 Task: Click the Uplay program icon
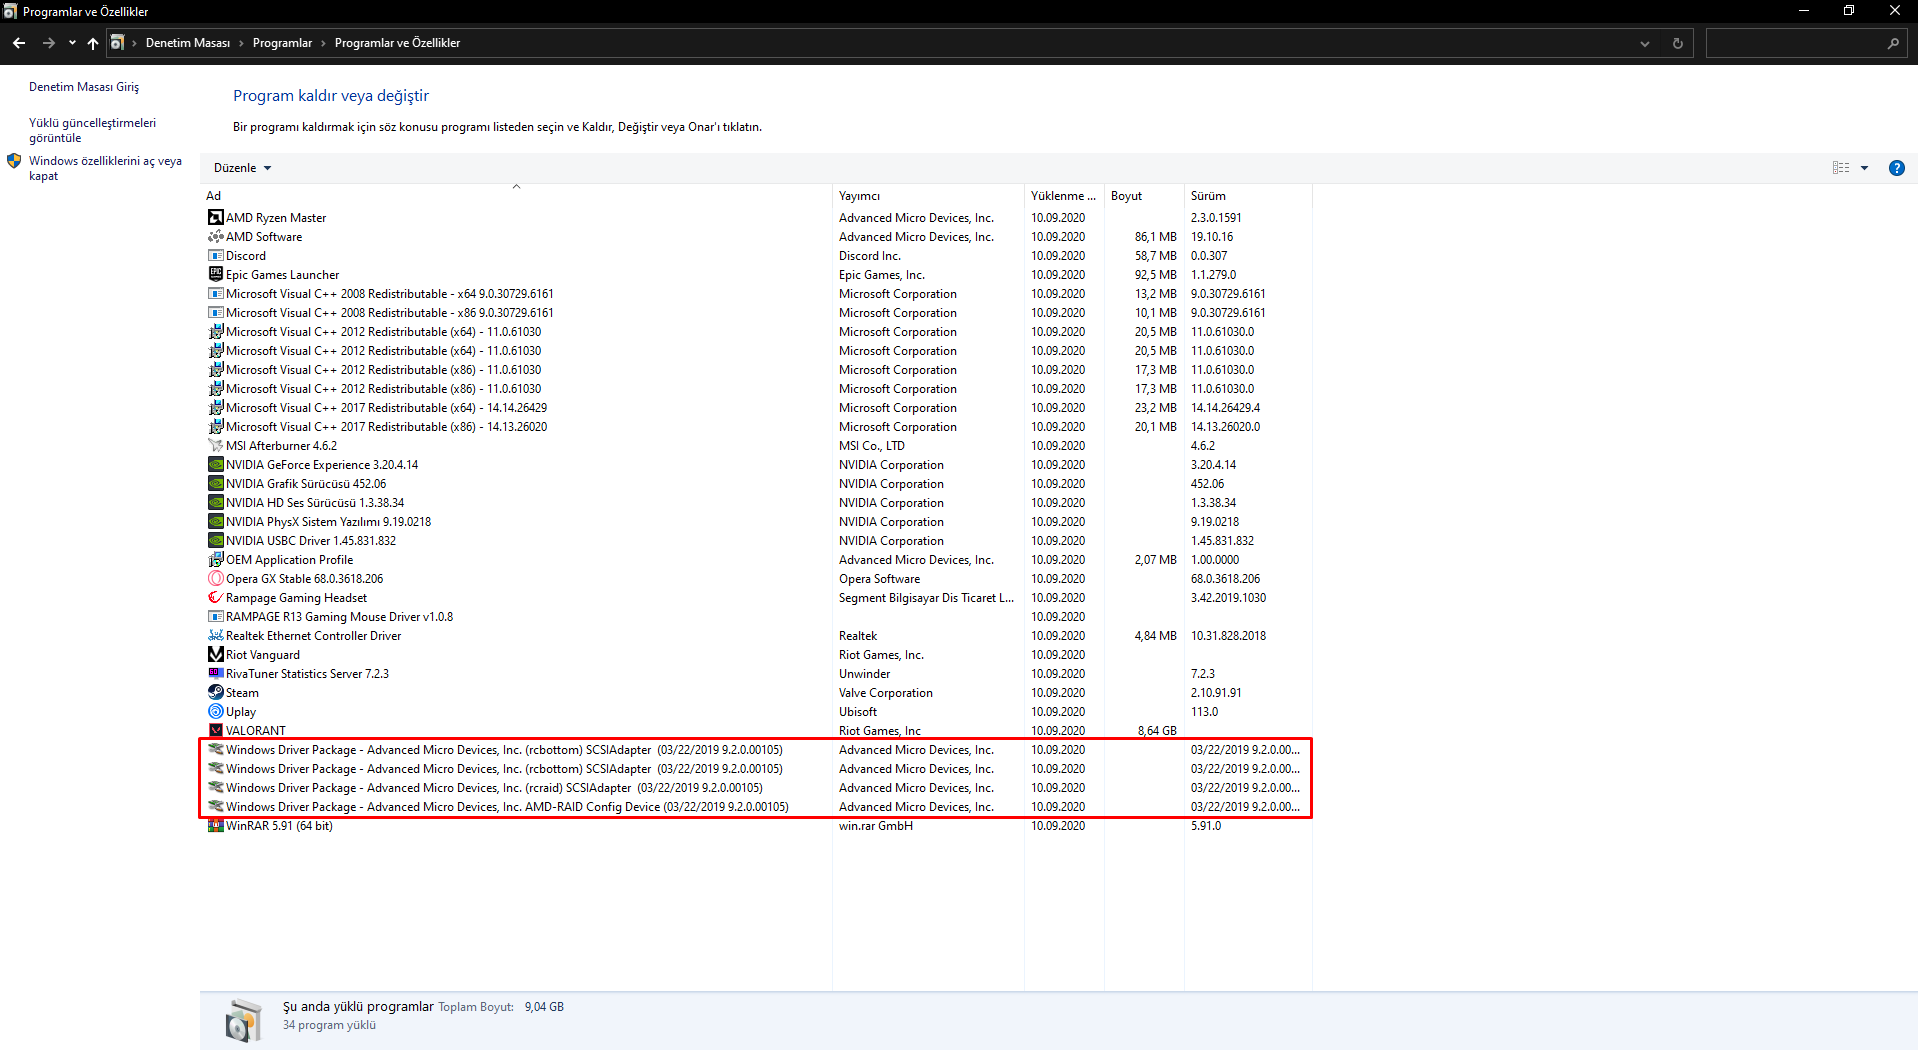[215, 711]
